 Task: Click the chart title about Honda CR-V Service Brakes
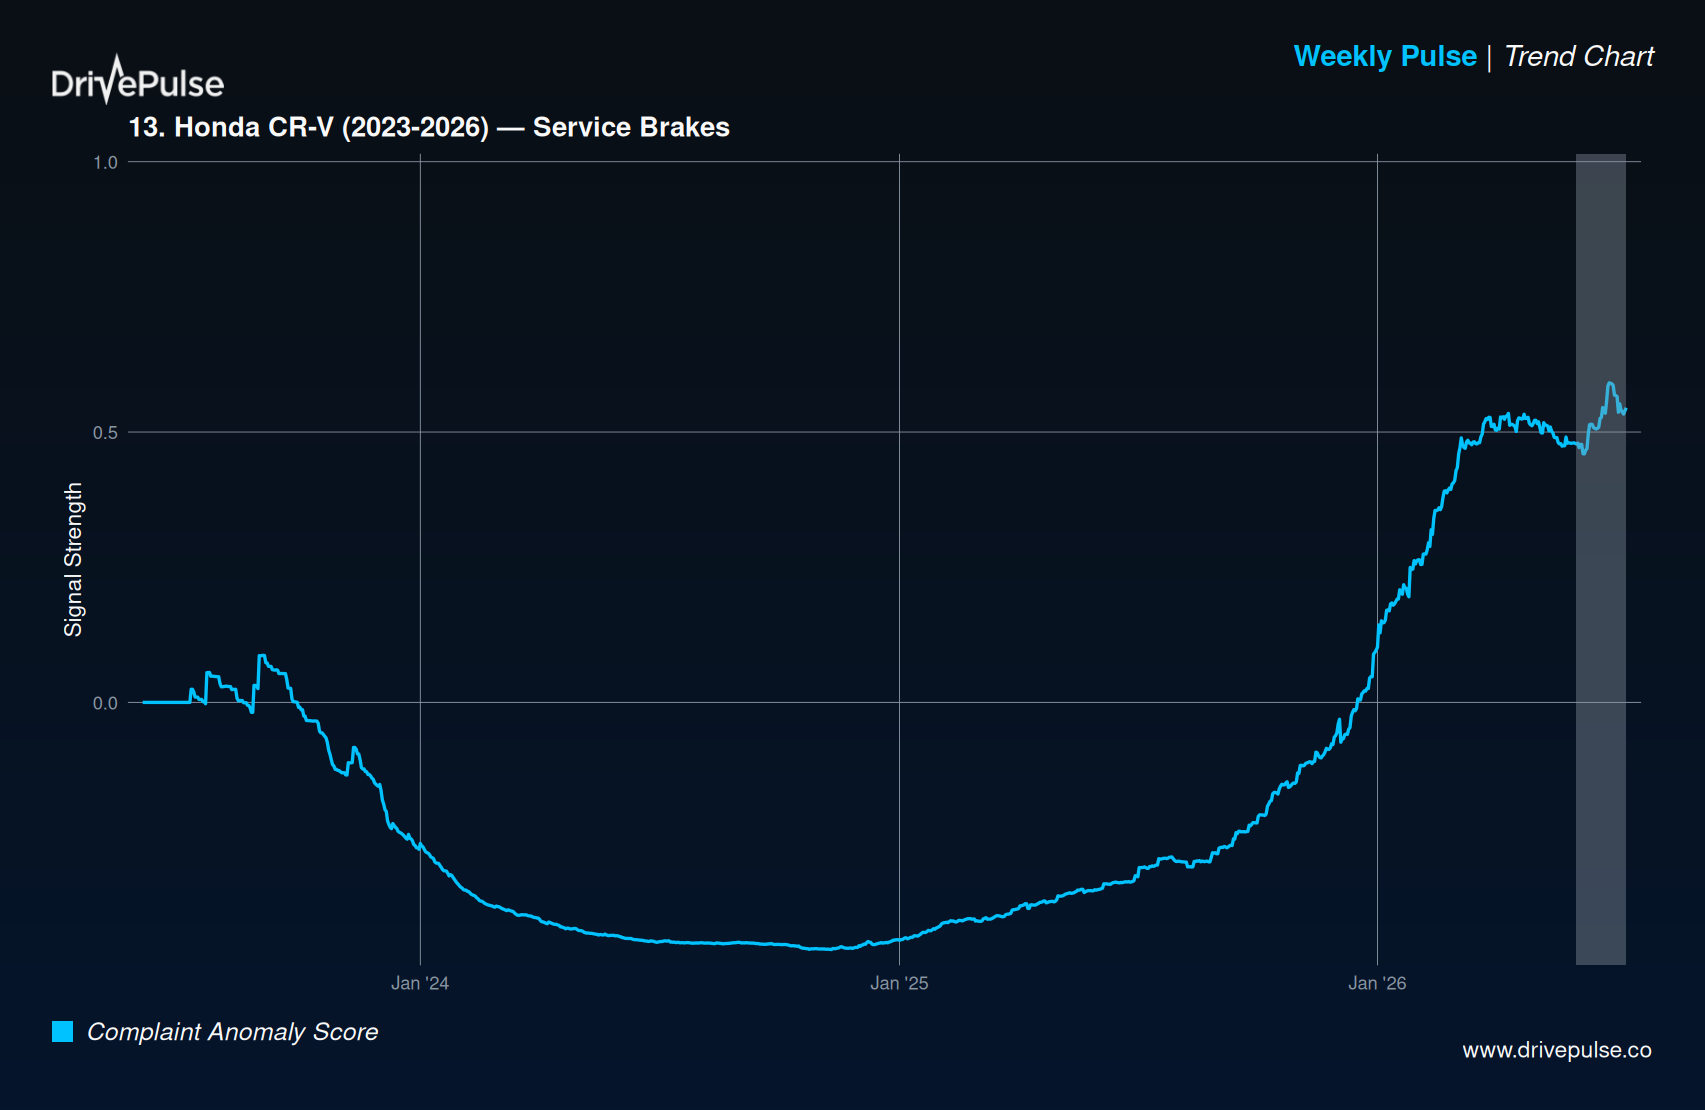point(429,127)
